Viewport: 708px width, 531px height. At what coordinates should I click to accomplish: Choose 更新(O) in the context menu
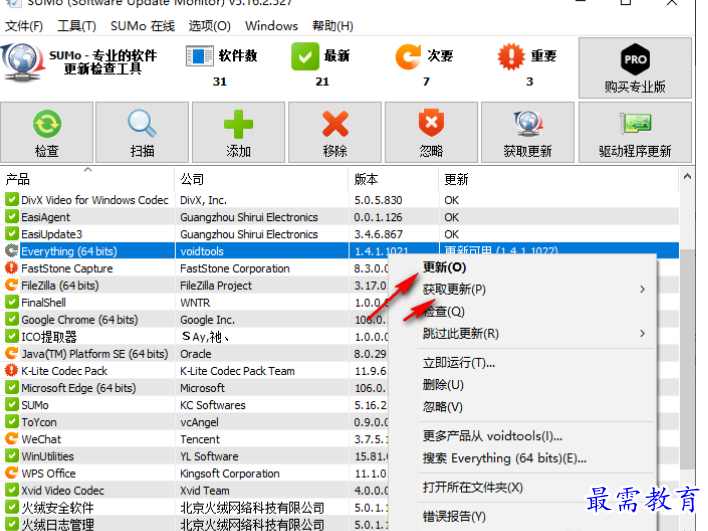click(522, 267)
